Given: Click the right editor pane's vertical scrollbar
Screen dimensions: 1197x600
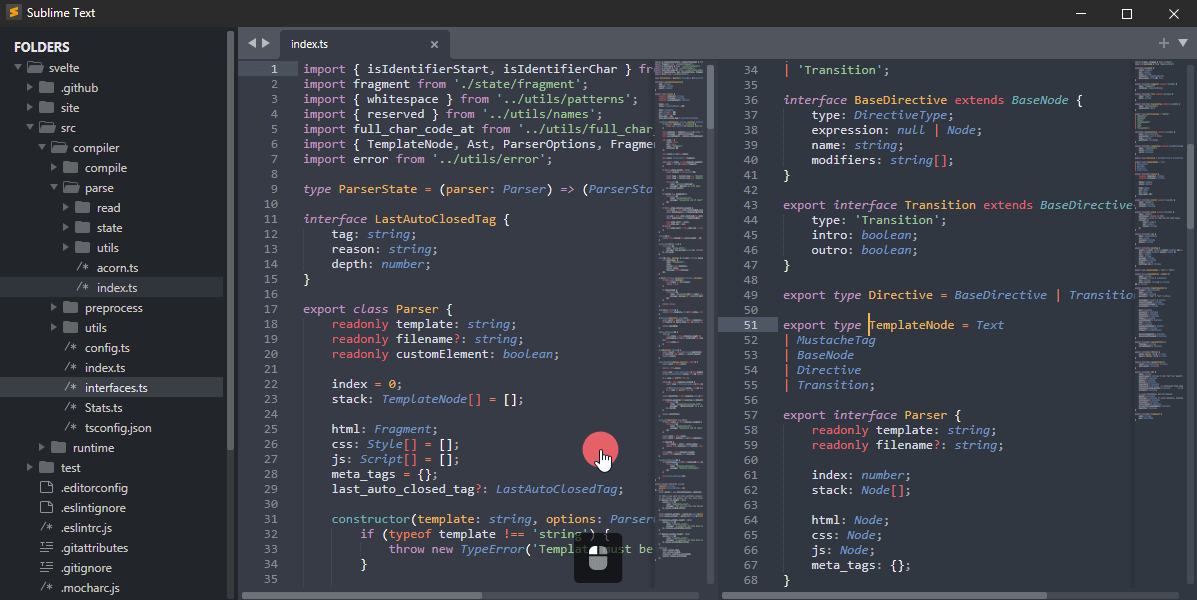Looking at the screenshot, I should tap(1191, 185).
